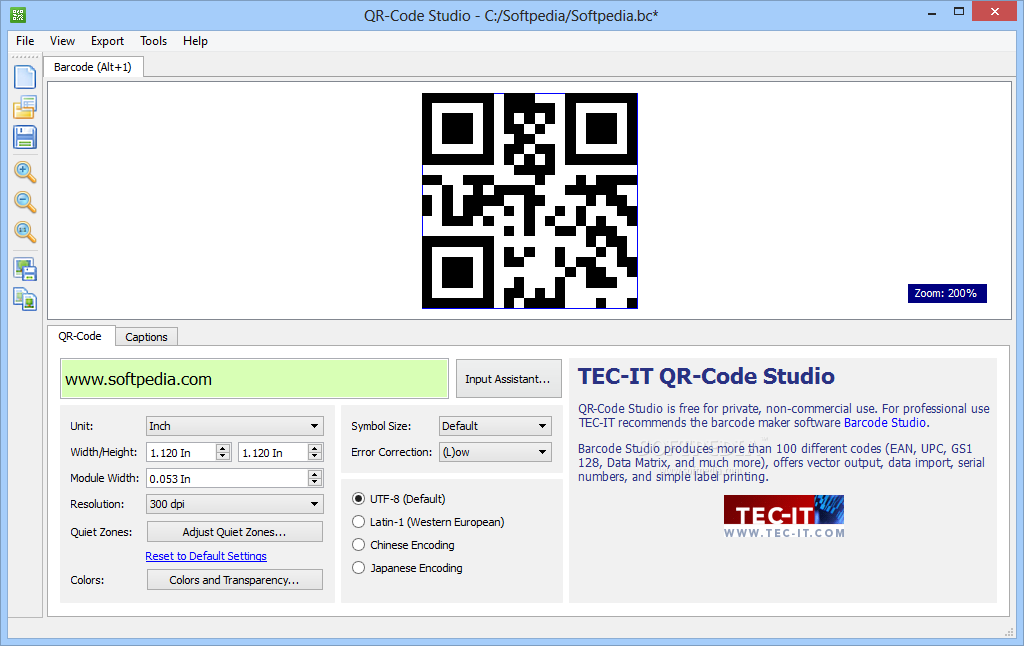Click the export barcode image icon

click(25, 269)
